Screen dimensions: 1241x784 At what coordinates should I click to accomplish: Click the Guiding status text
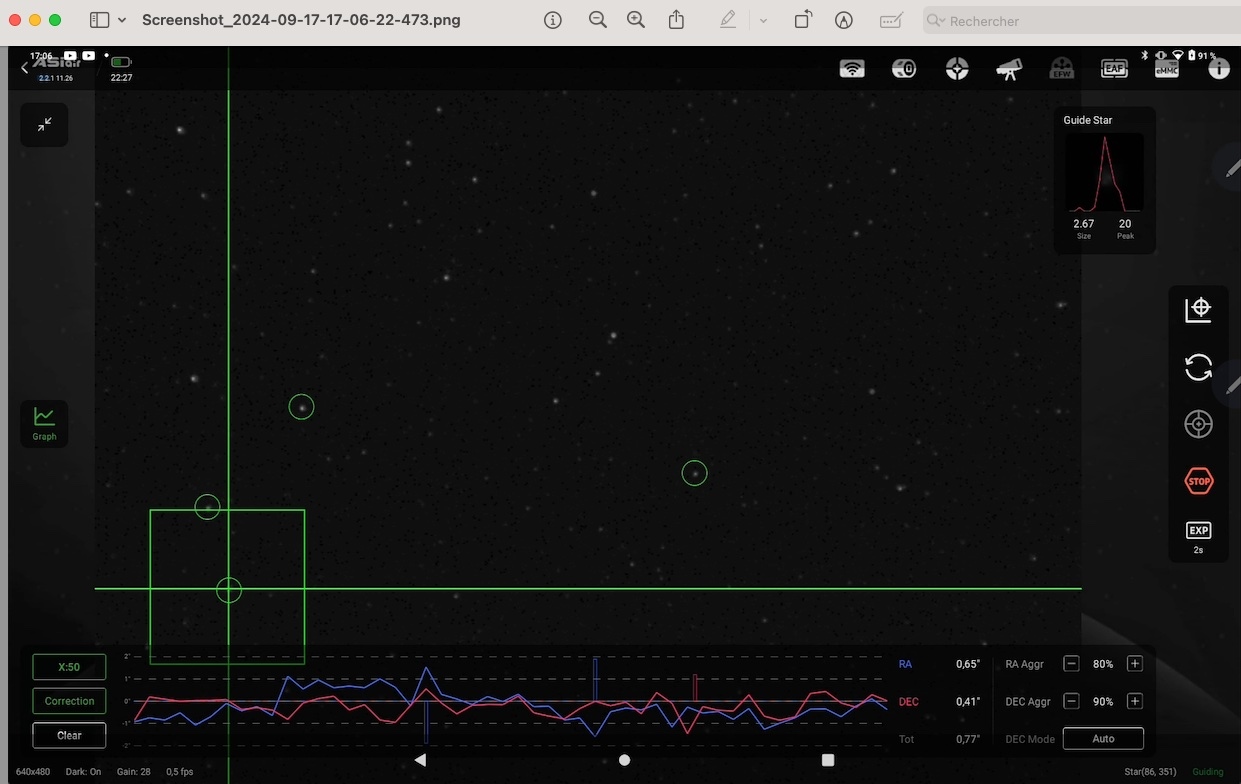tap(1208, 772)
